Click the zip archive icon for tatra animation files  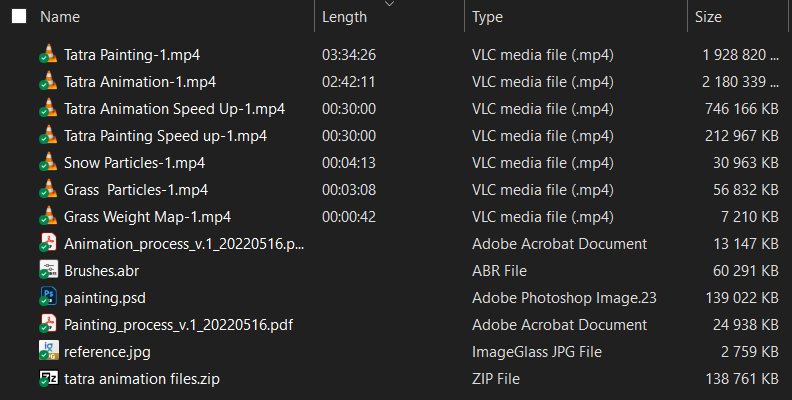tap(48, 379)
